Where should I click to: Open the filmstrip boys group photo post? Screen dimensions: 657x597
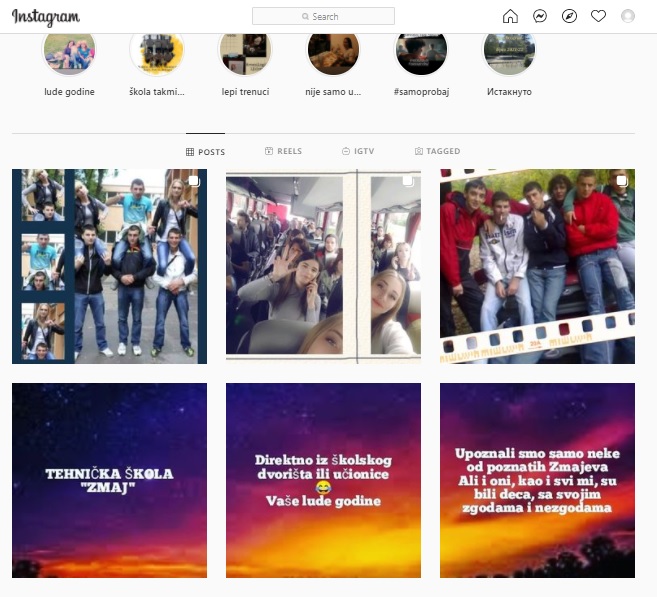pyautogui.click(x=537, y=266)
